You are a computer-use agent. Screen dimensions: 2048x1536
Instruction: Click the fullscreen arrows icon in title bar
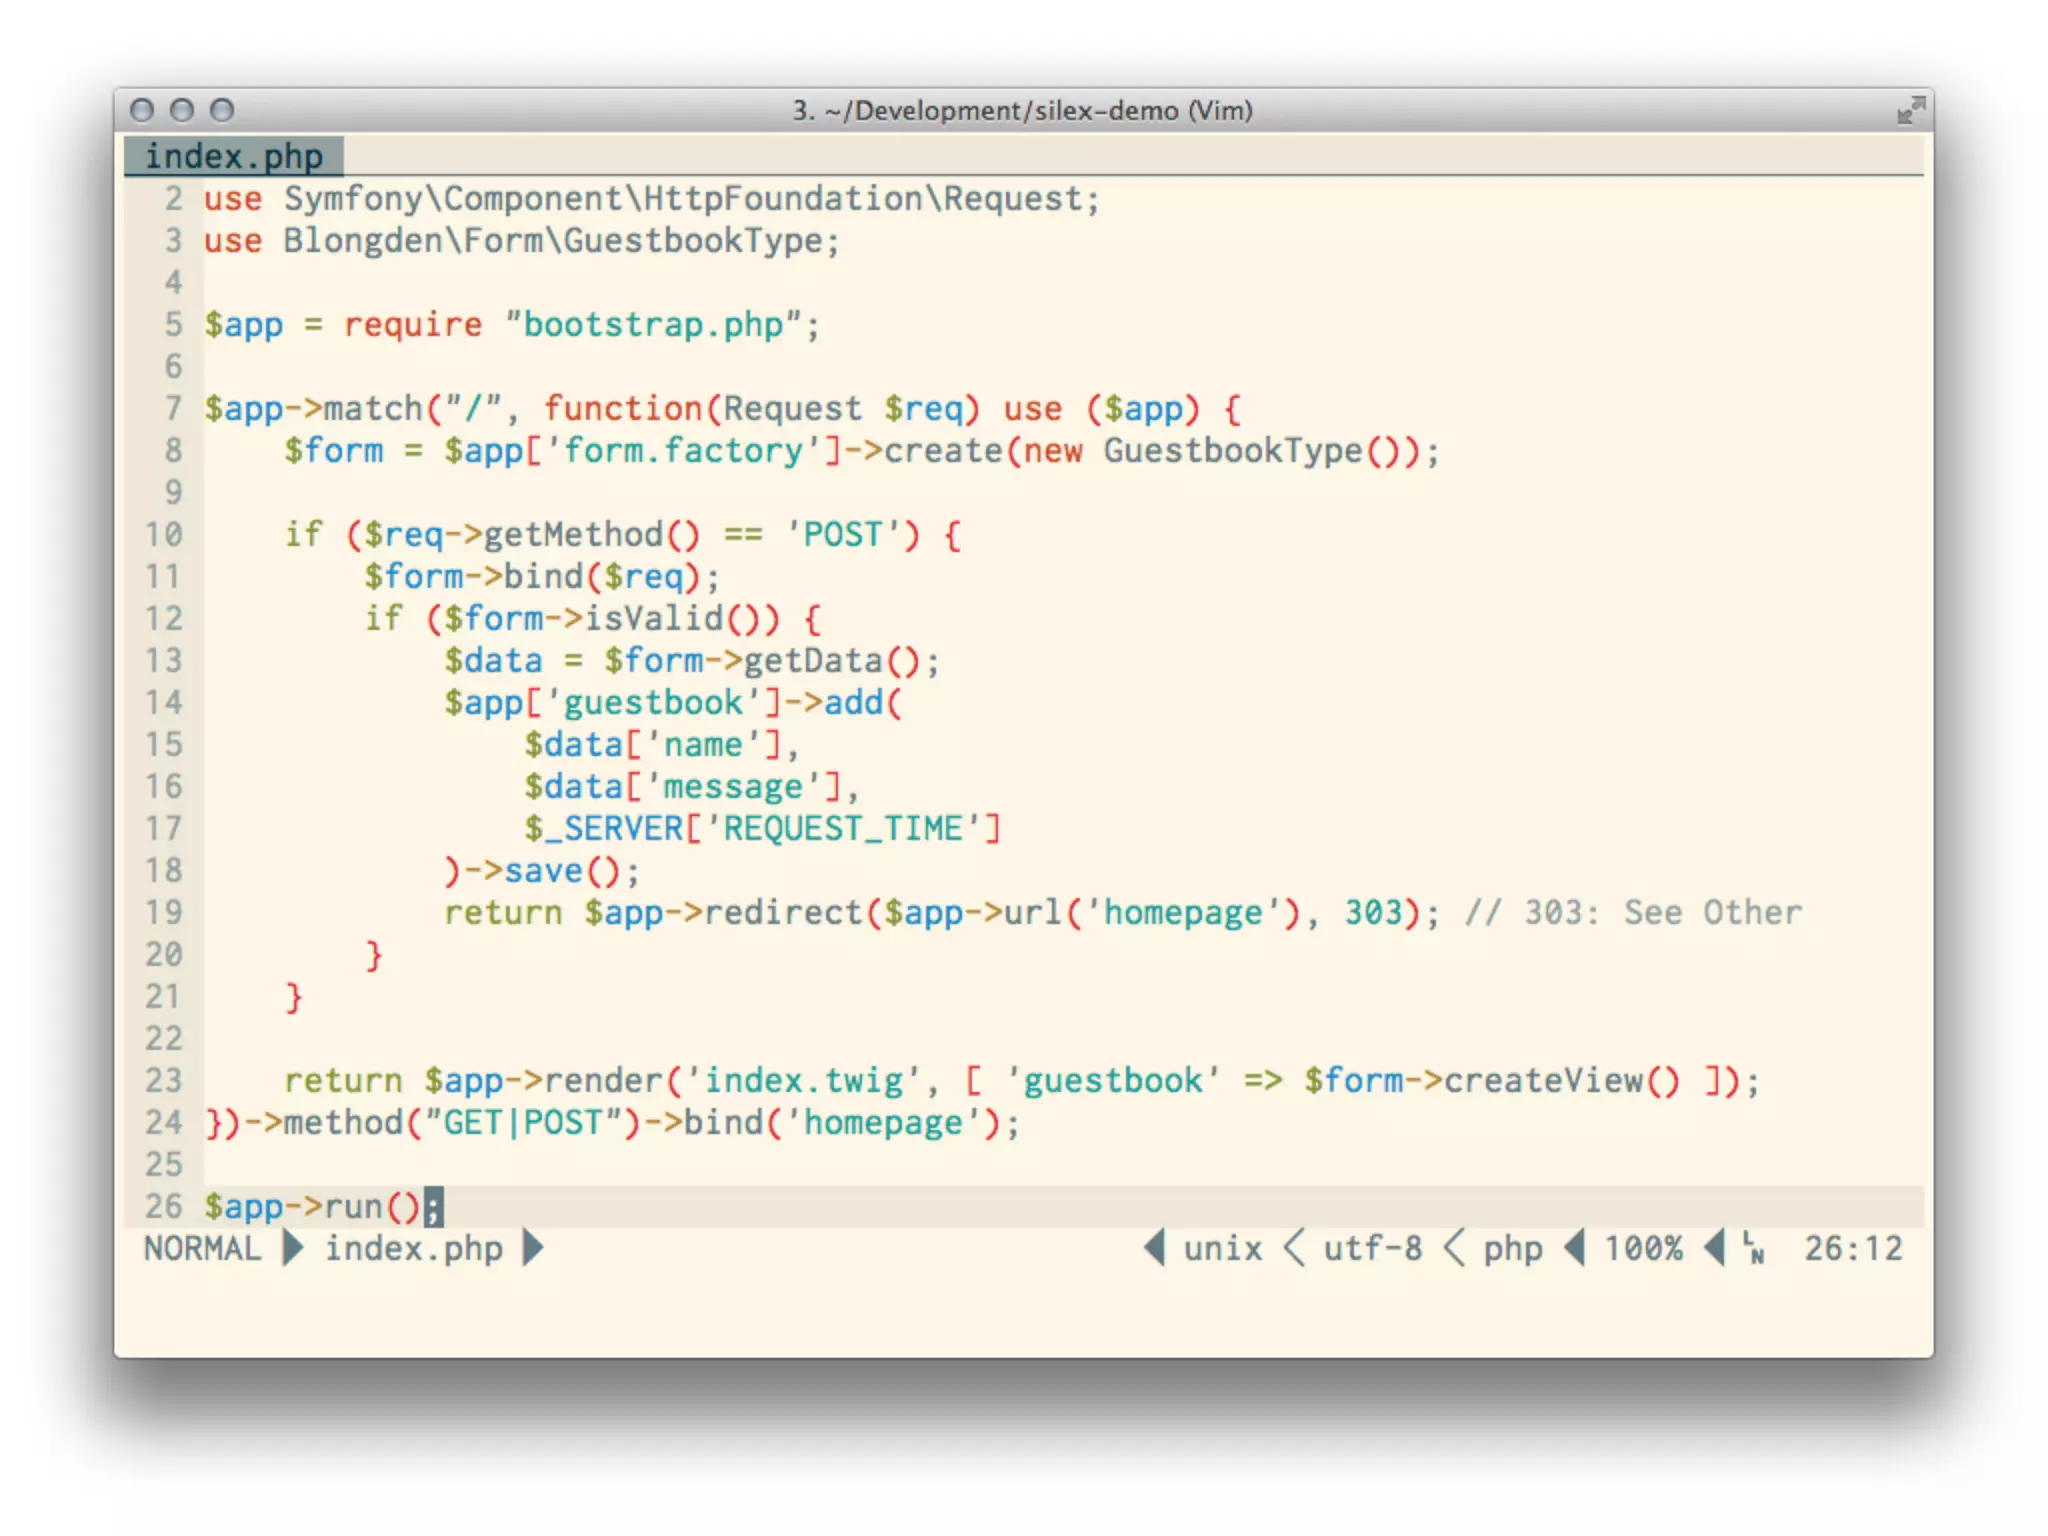click(x=1910, y=110)
